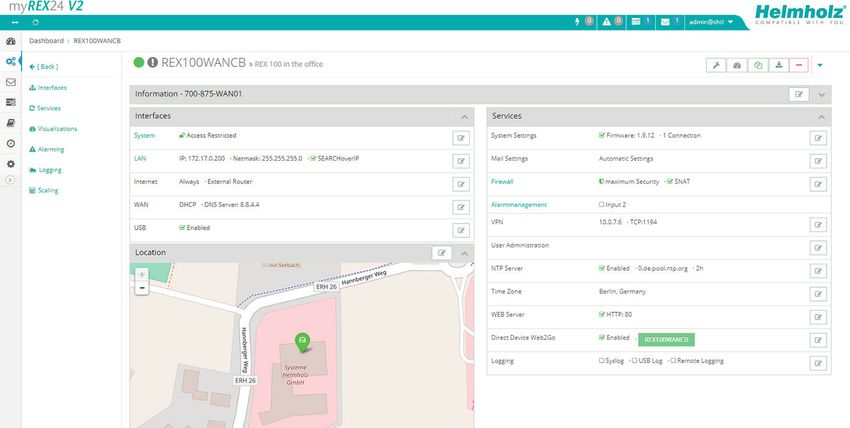Edit the LAN interface row
This screenshot has height=428, width=850.
[x=461, y=161]
